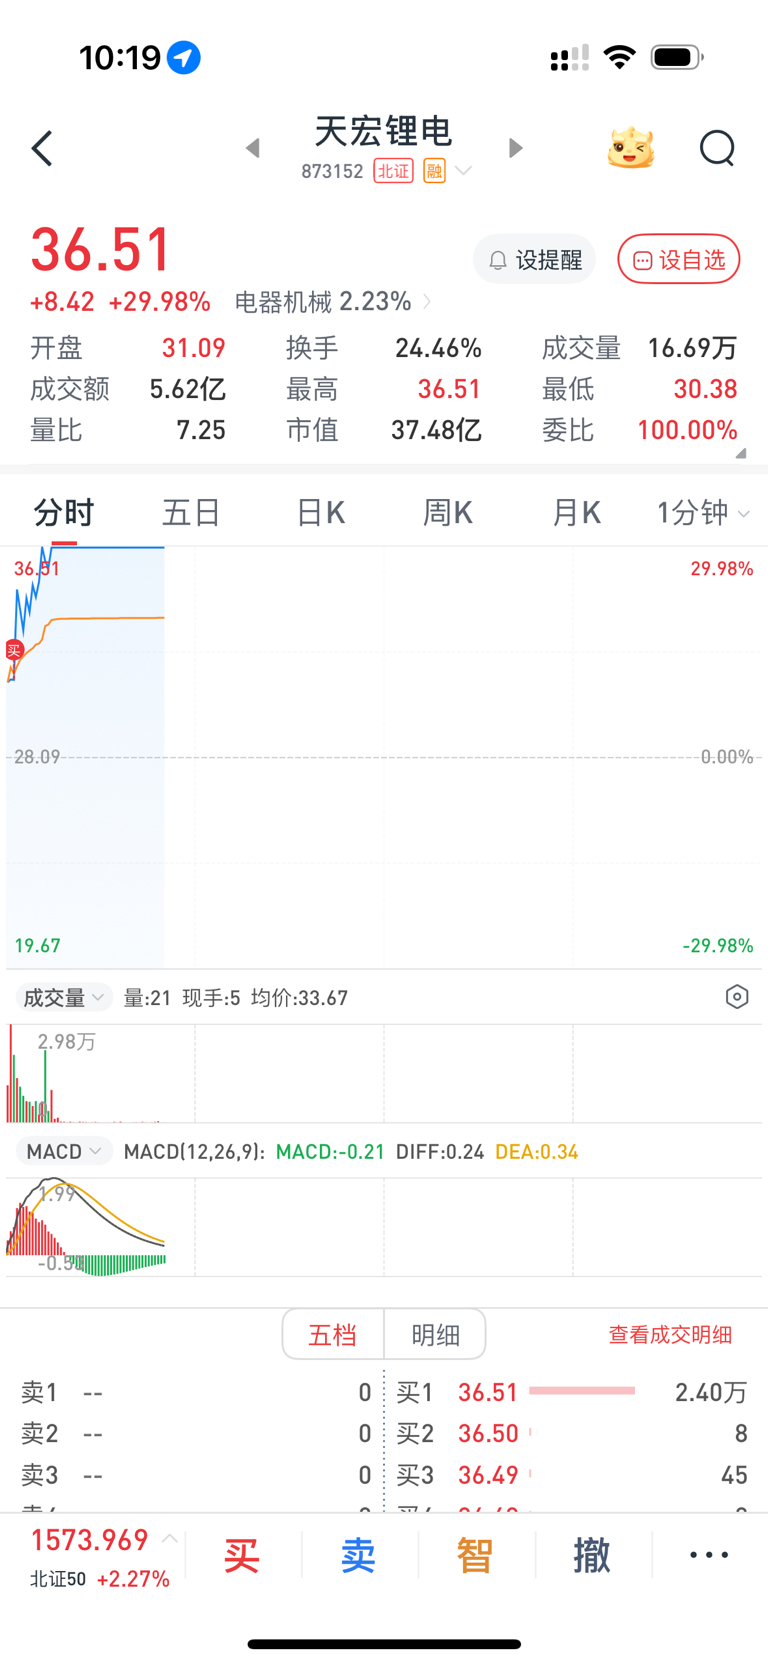Select the 五日 chart tab
Screen dimensions: 769x1665
point(191,513)
